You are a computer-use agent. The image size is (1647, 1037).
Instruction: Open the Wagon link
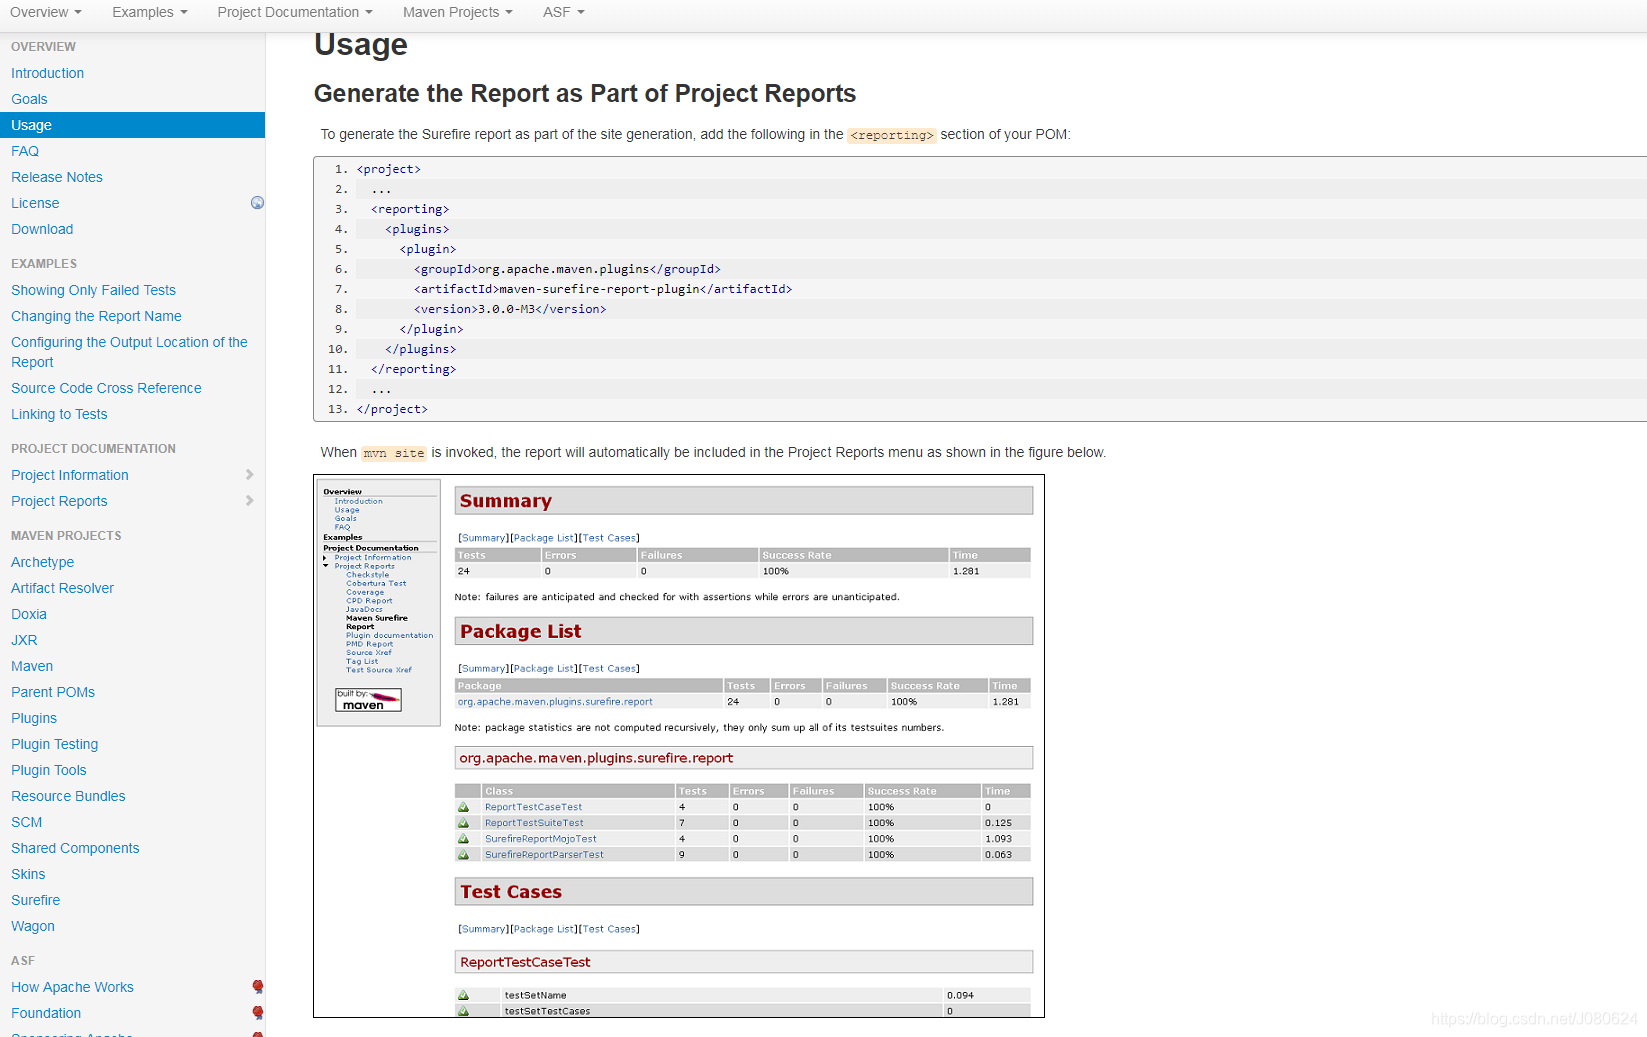[33, 926]
